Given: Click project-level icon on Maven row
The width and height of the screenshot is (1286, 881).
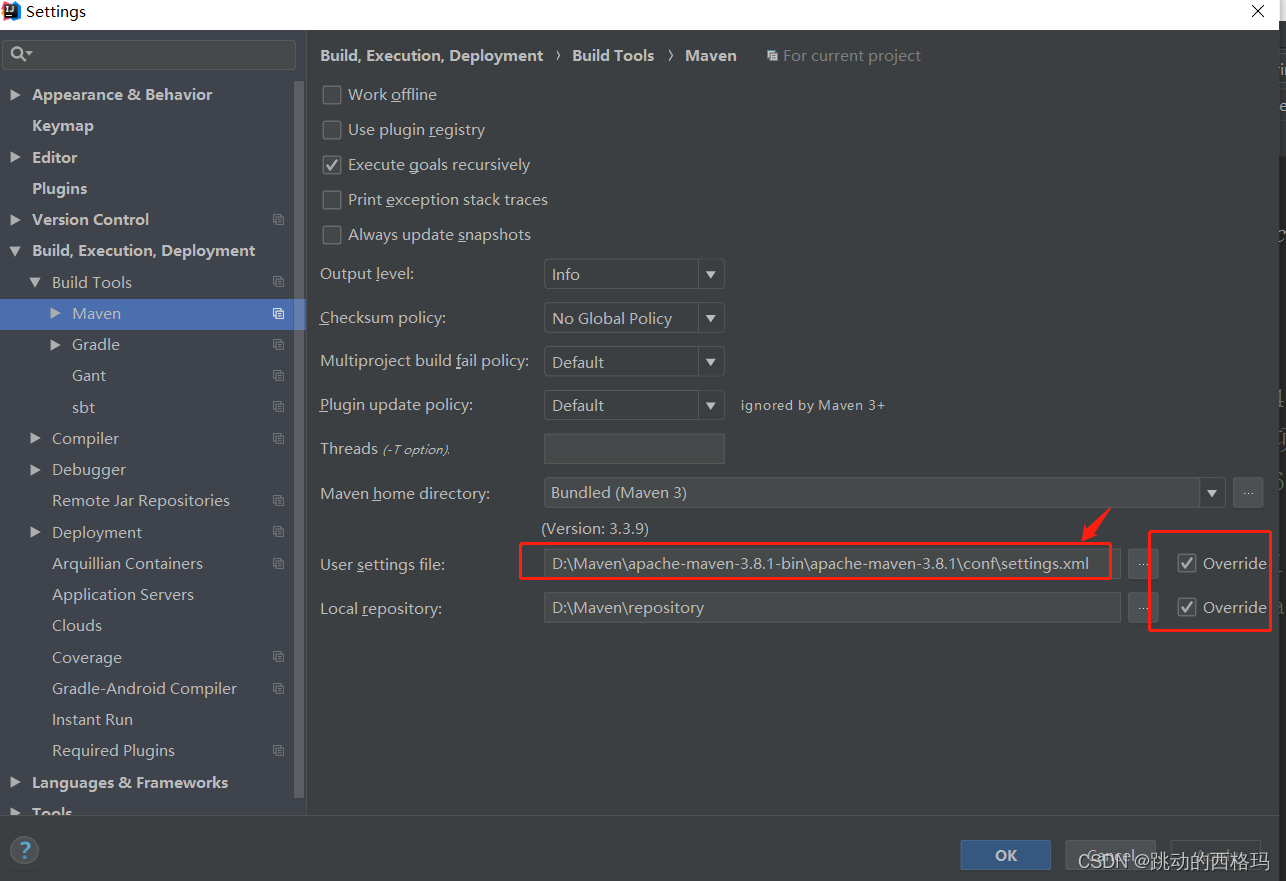Looking at the screenshot, I should (278, 314).
